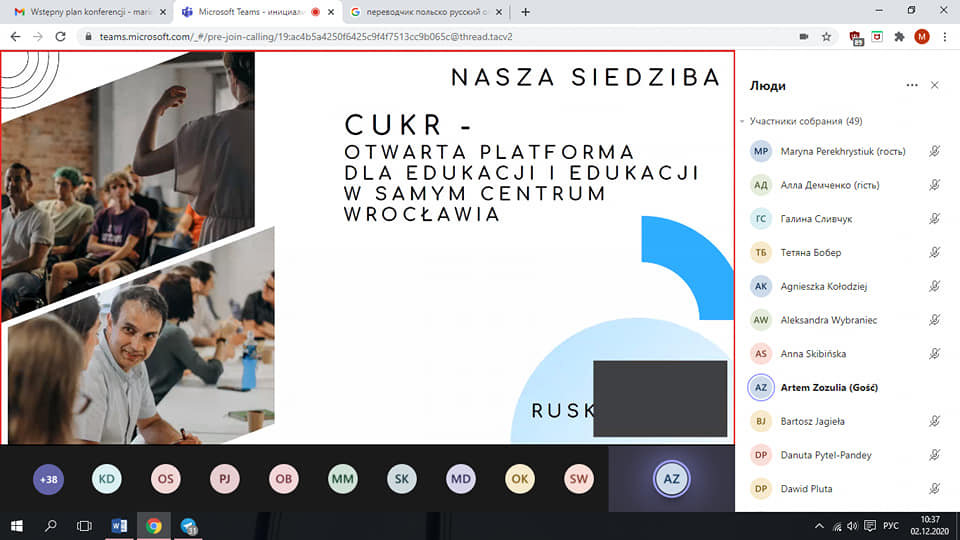This screenshot has height=540, width=960.
Task: Switch to the Gmail Wstępny plan konferencji tab
Action: 91,12
